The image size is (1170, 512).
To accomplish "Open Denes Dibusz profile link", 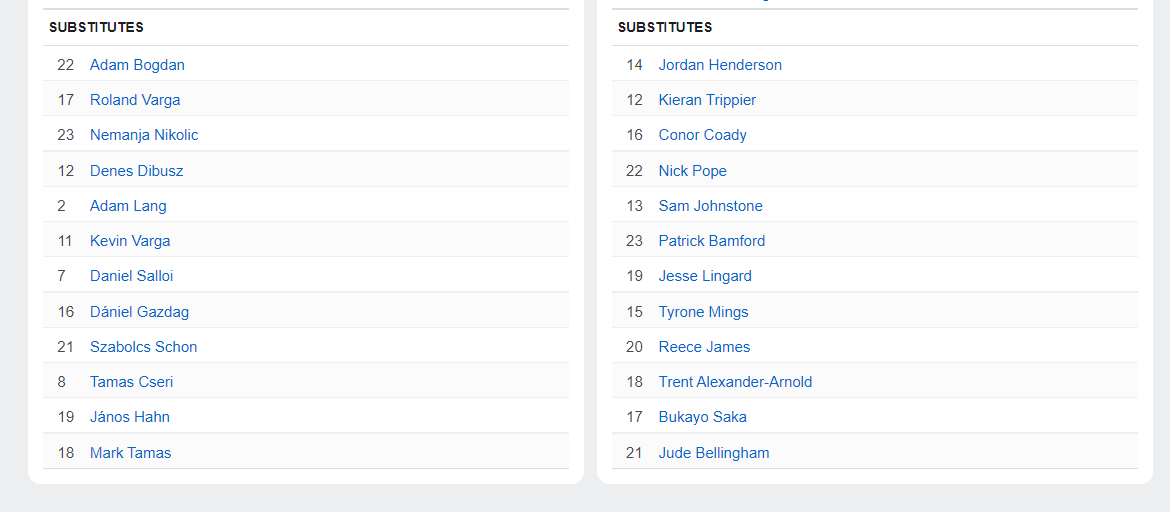I will tap(136, 171).
